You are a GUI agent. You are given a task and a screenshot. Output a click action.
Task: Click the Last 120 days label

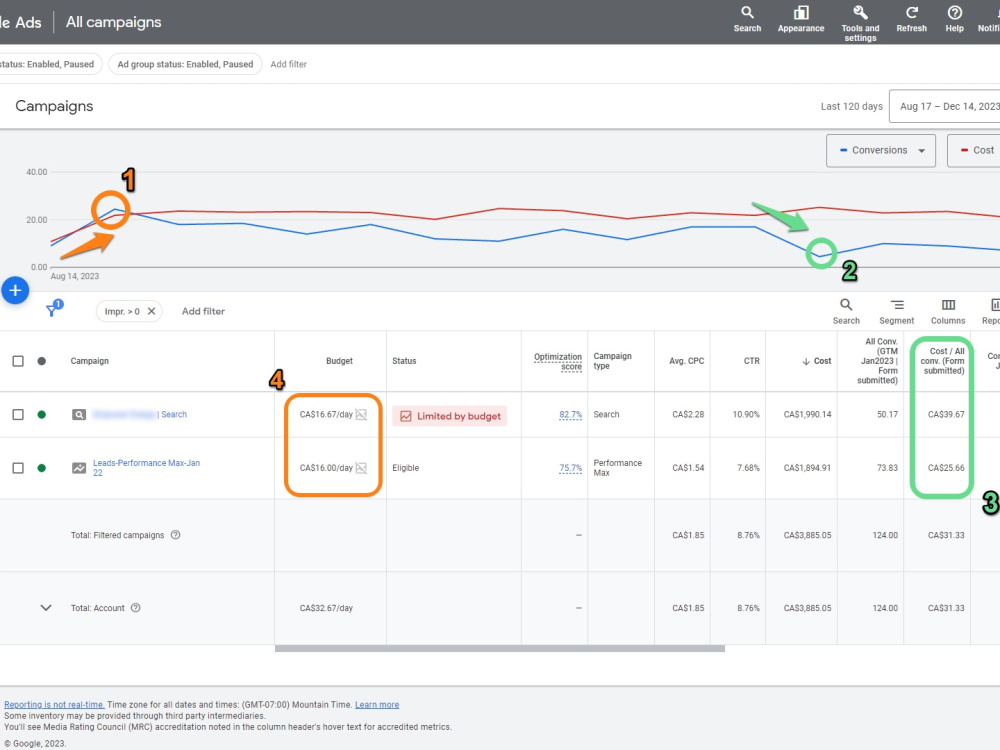851,107
